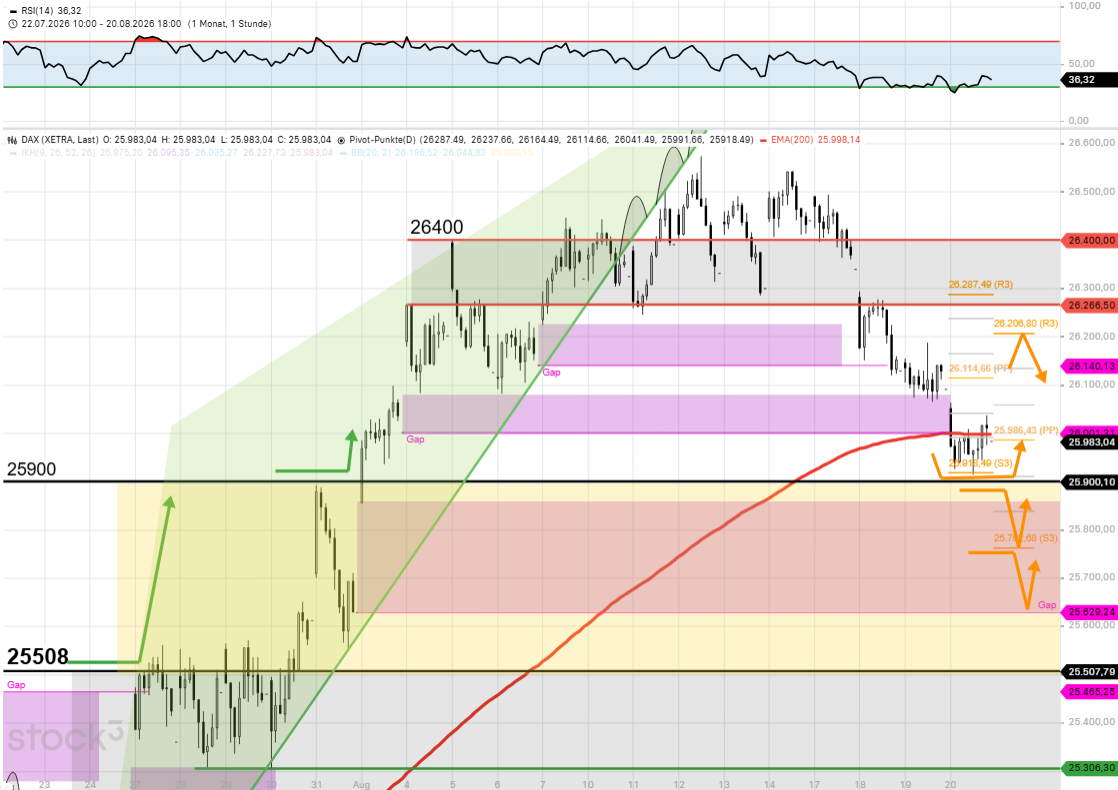Click the Aug month label on date axis
The height and width of the screenshot is (790, 1118).
(361, 785)
